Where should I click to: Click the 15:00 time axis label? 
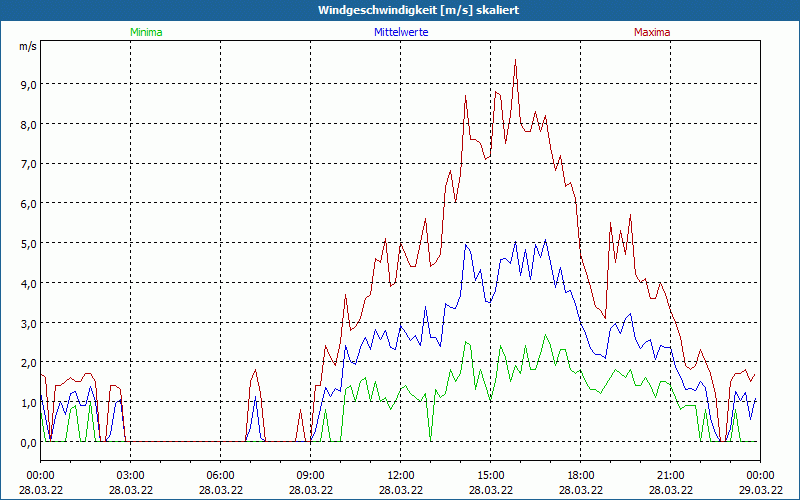pyautogui.click(x=490, y=476)
